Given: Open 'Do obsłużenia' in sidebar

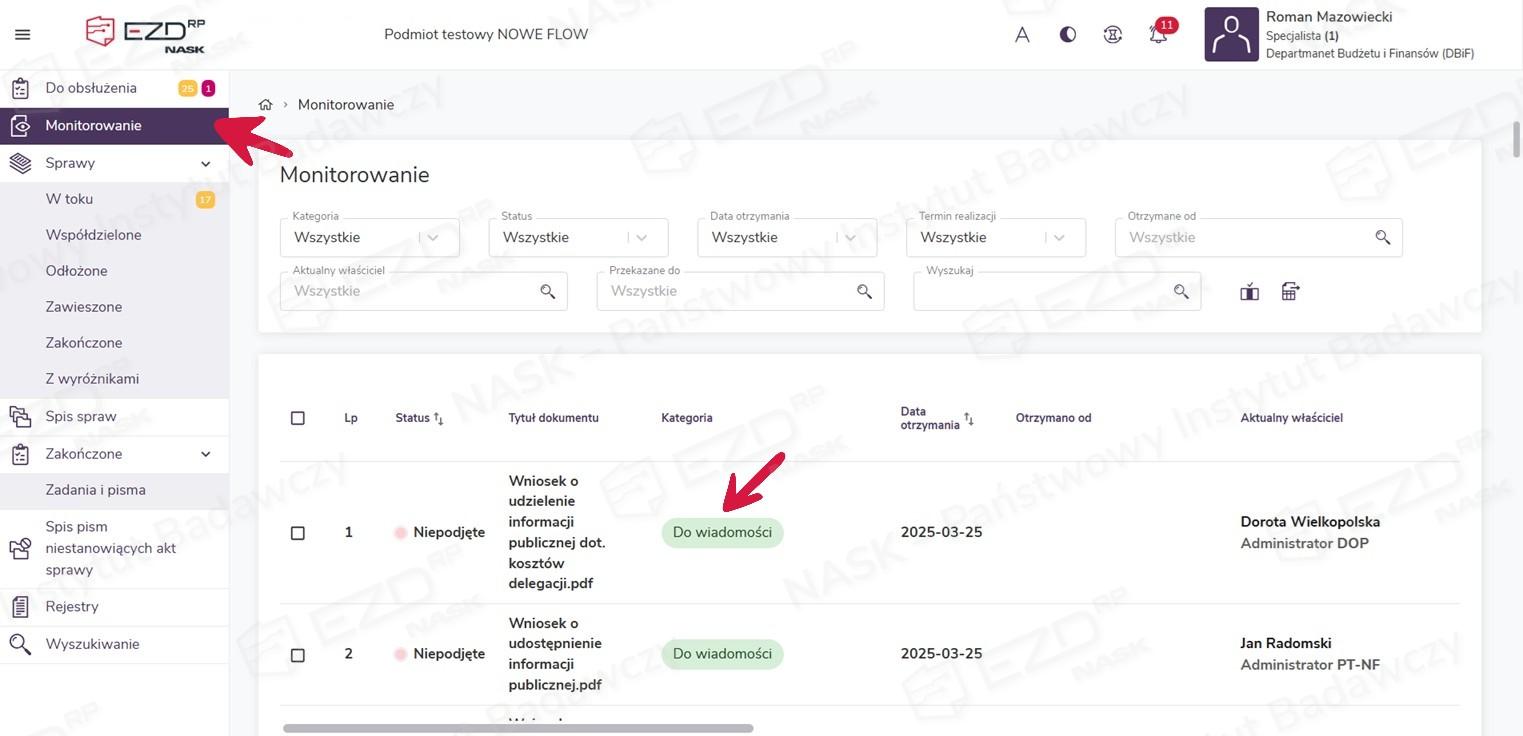Looking at the screenshot, I should click(x=91, y=88).
